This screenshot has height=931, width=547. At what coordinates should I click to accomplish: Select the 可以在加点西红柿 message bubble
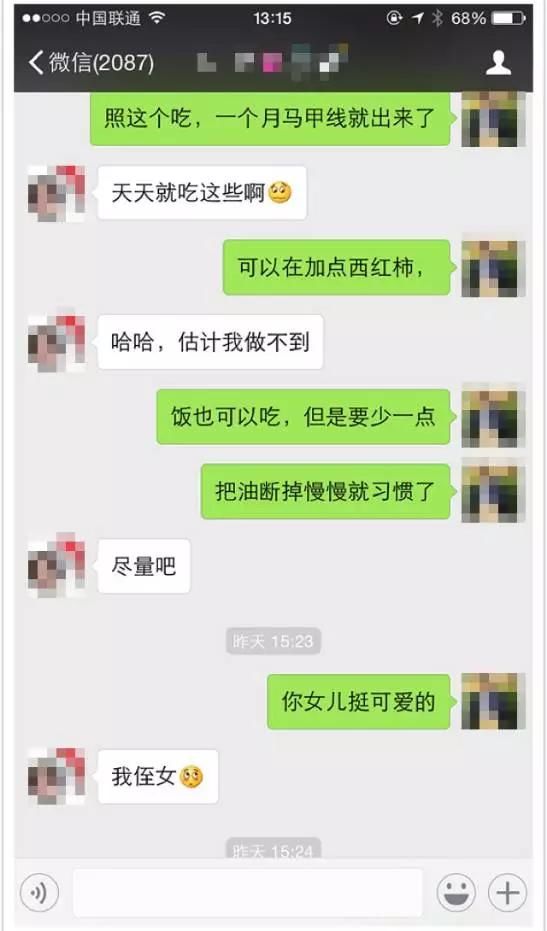pos(337,267)
